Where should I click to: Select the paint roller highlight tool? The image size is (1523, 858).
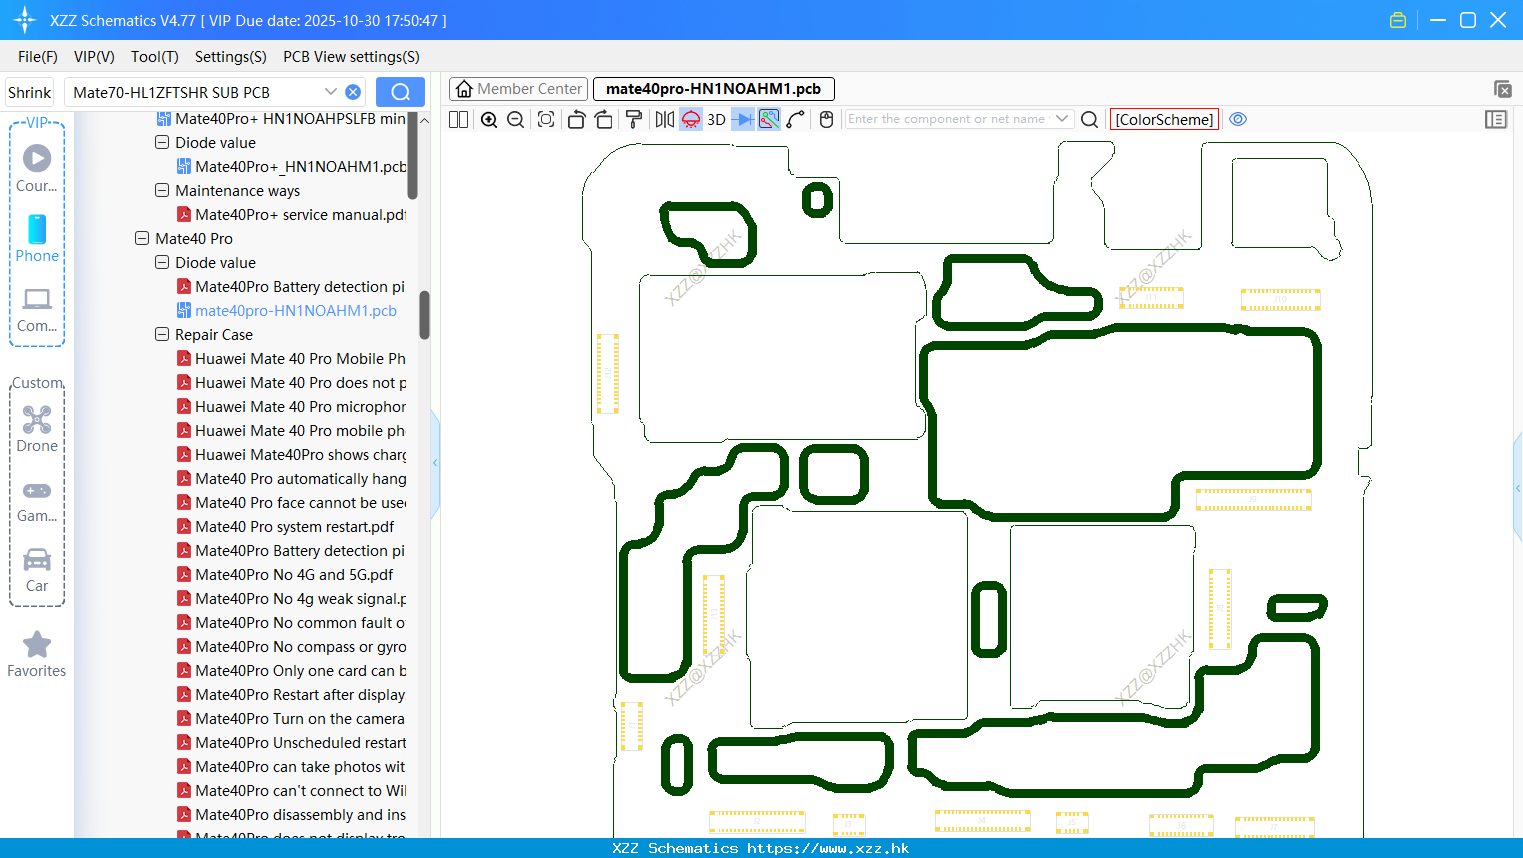pyautogui.click(x=634, y=119)
